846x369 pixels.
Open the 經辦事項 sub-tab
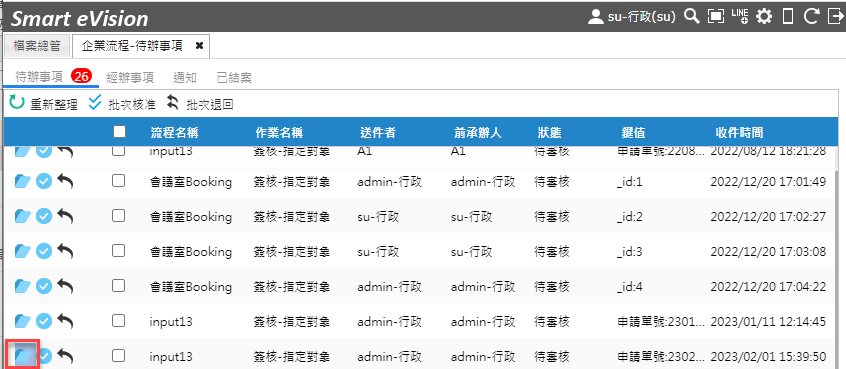pos(130,77)
